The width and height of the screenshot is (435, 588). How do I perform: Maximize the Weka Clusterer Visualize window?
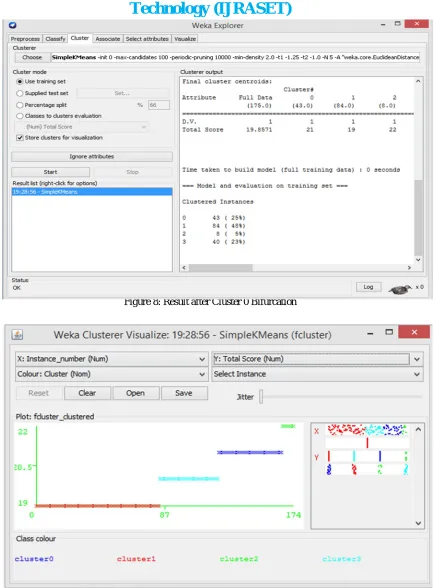(x=389, y=332)
